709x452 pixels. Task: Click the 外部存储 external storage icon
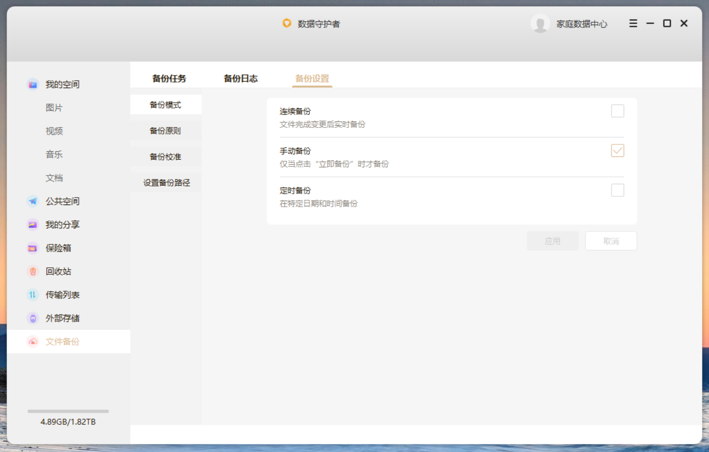click(33, 318)
